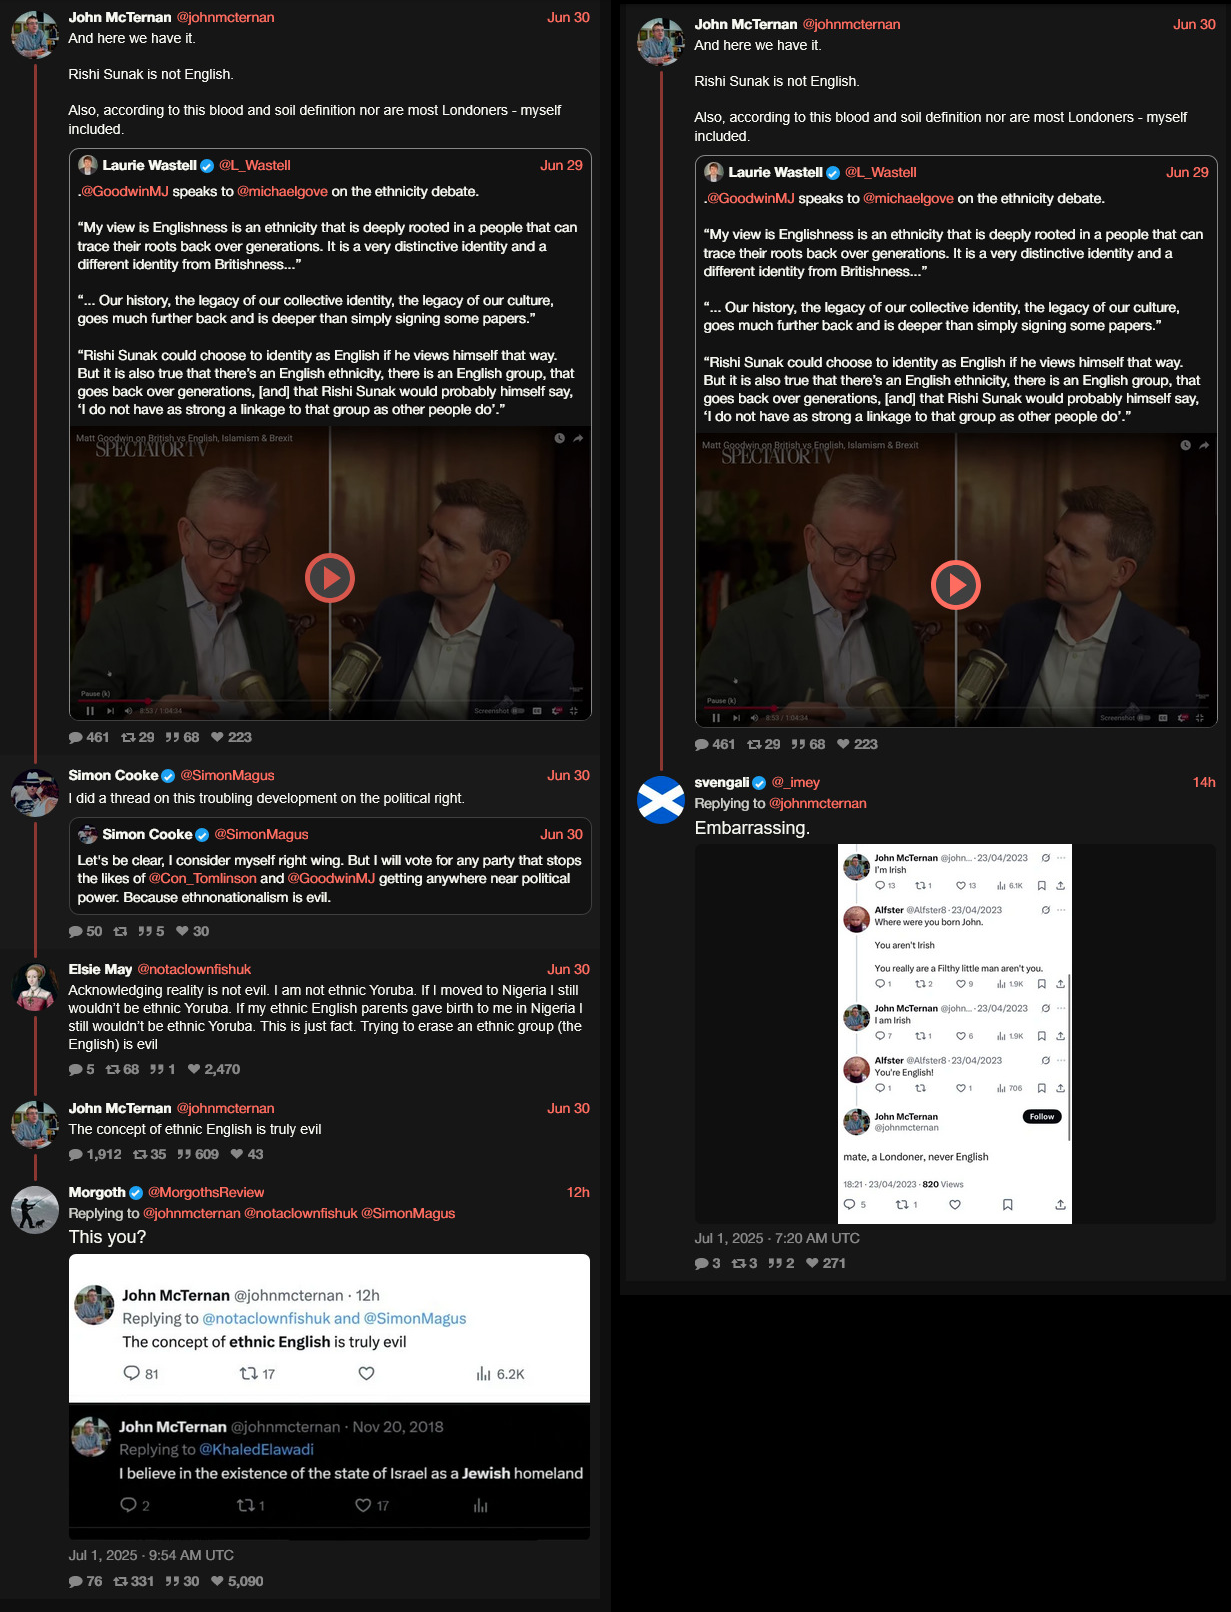
Task: Click the heart icon with 5,090 likes
Action: click(217, 1581)
